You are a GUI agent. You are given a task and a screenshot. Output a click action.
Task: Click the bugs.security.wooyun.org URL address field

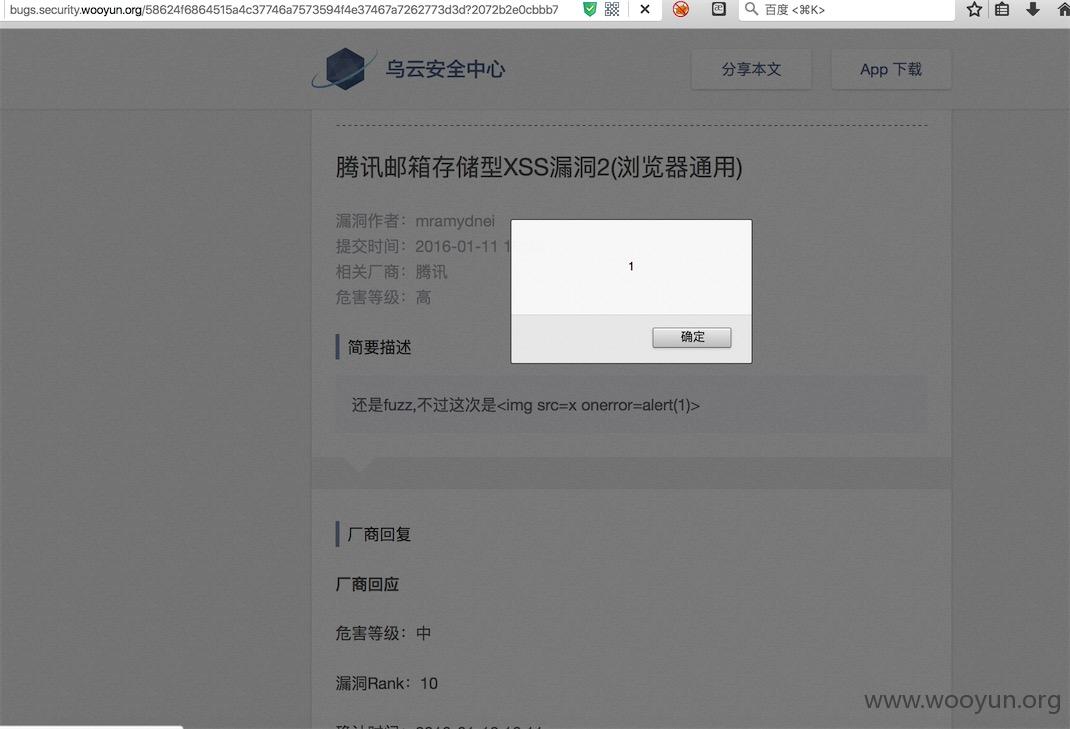284,10
